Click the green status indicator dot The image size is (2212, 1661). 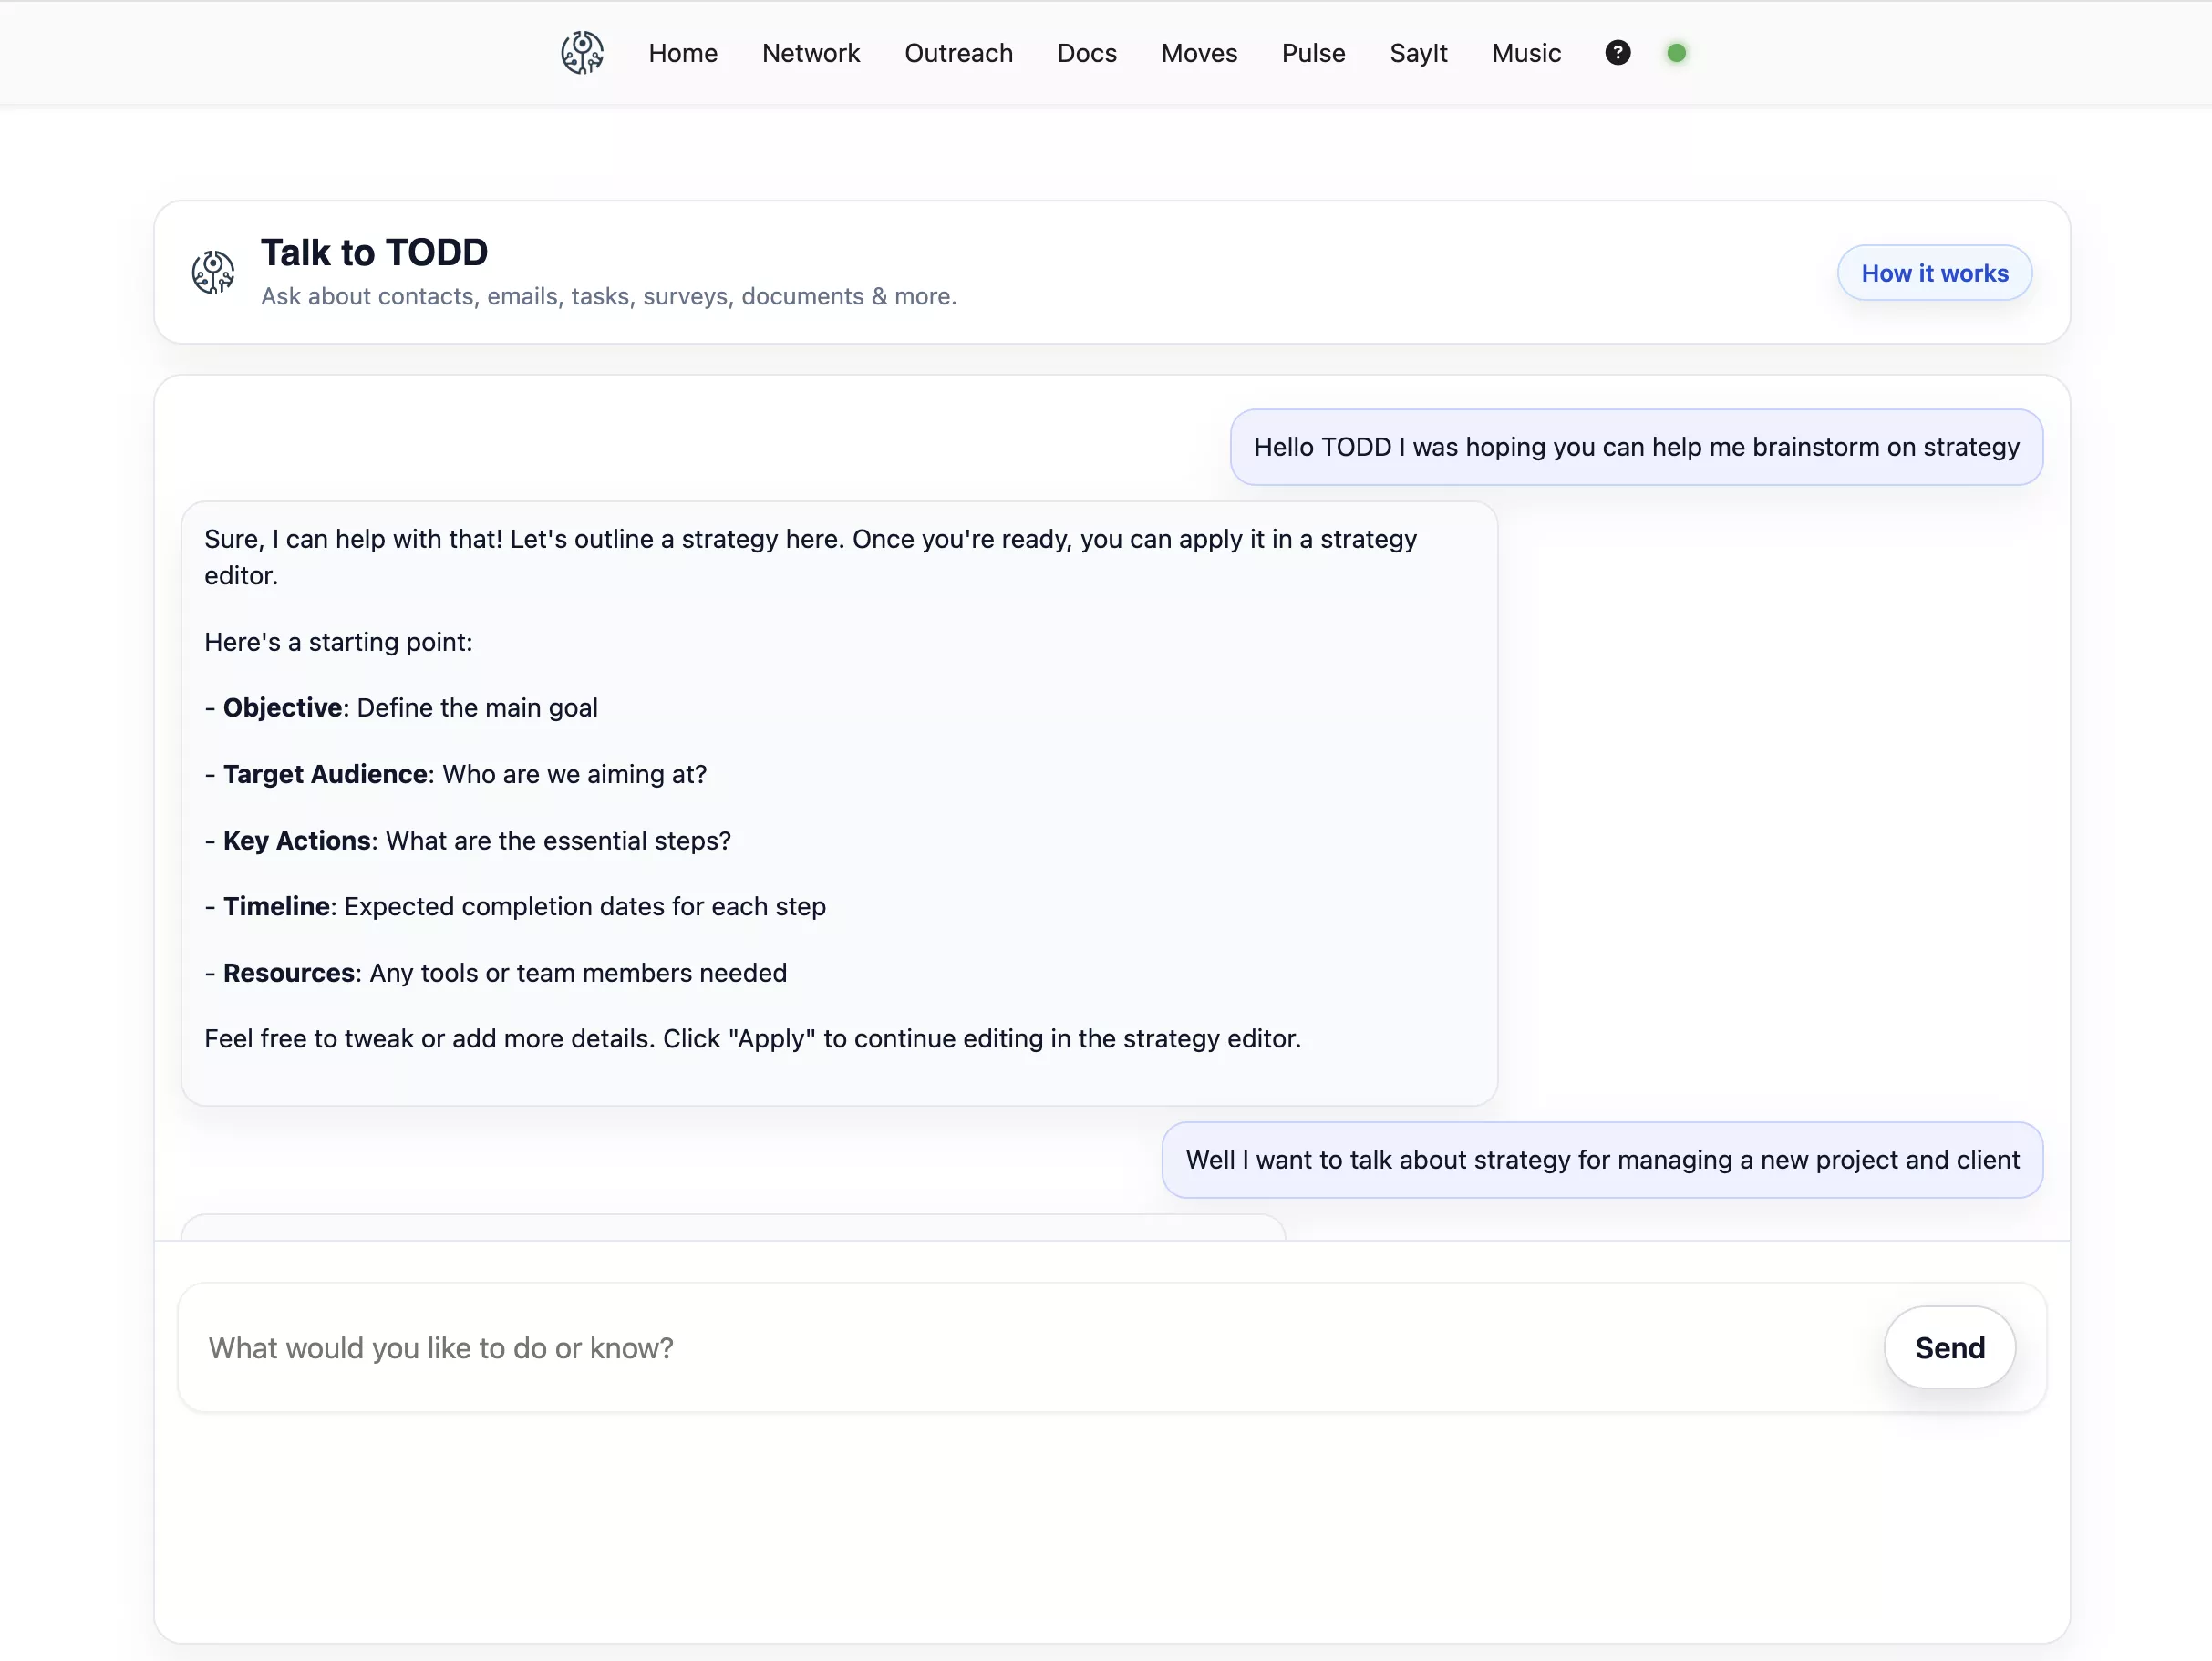(1676, 53)
